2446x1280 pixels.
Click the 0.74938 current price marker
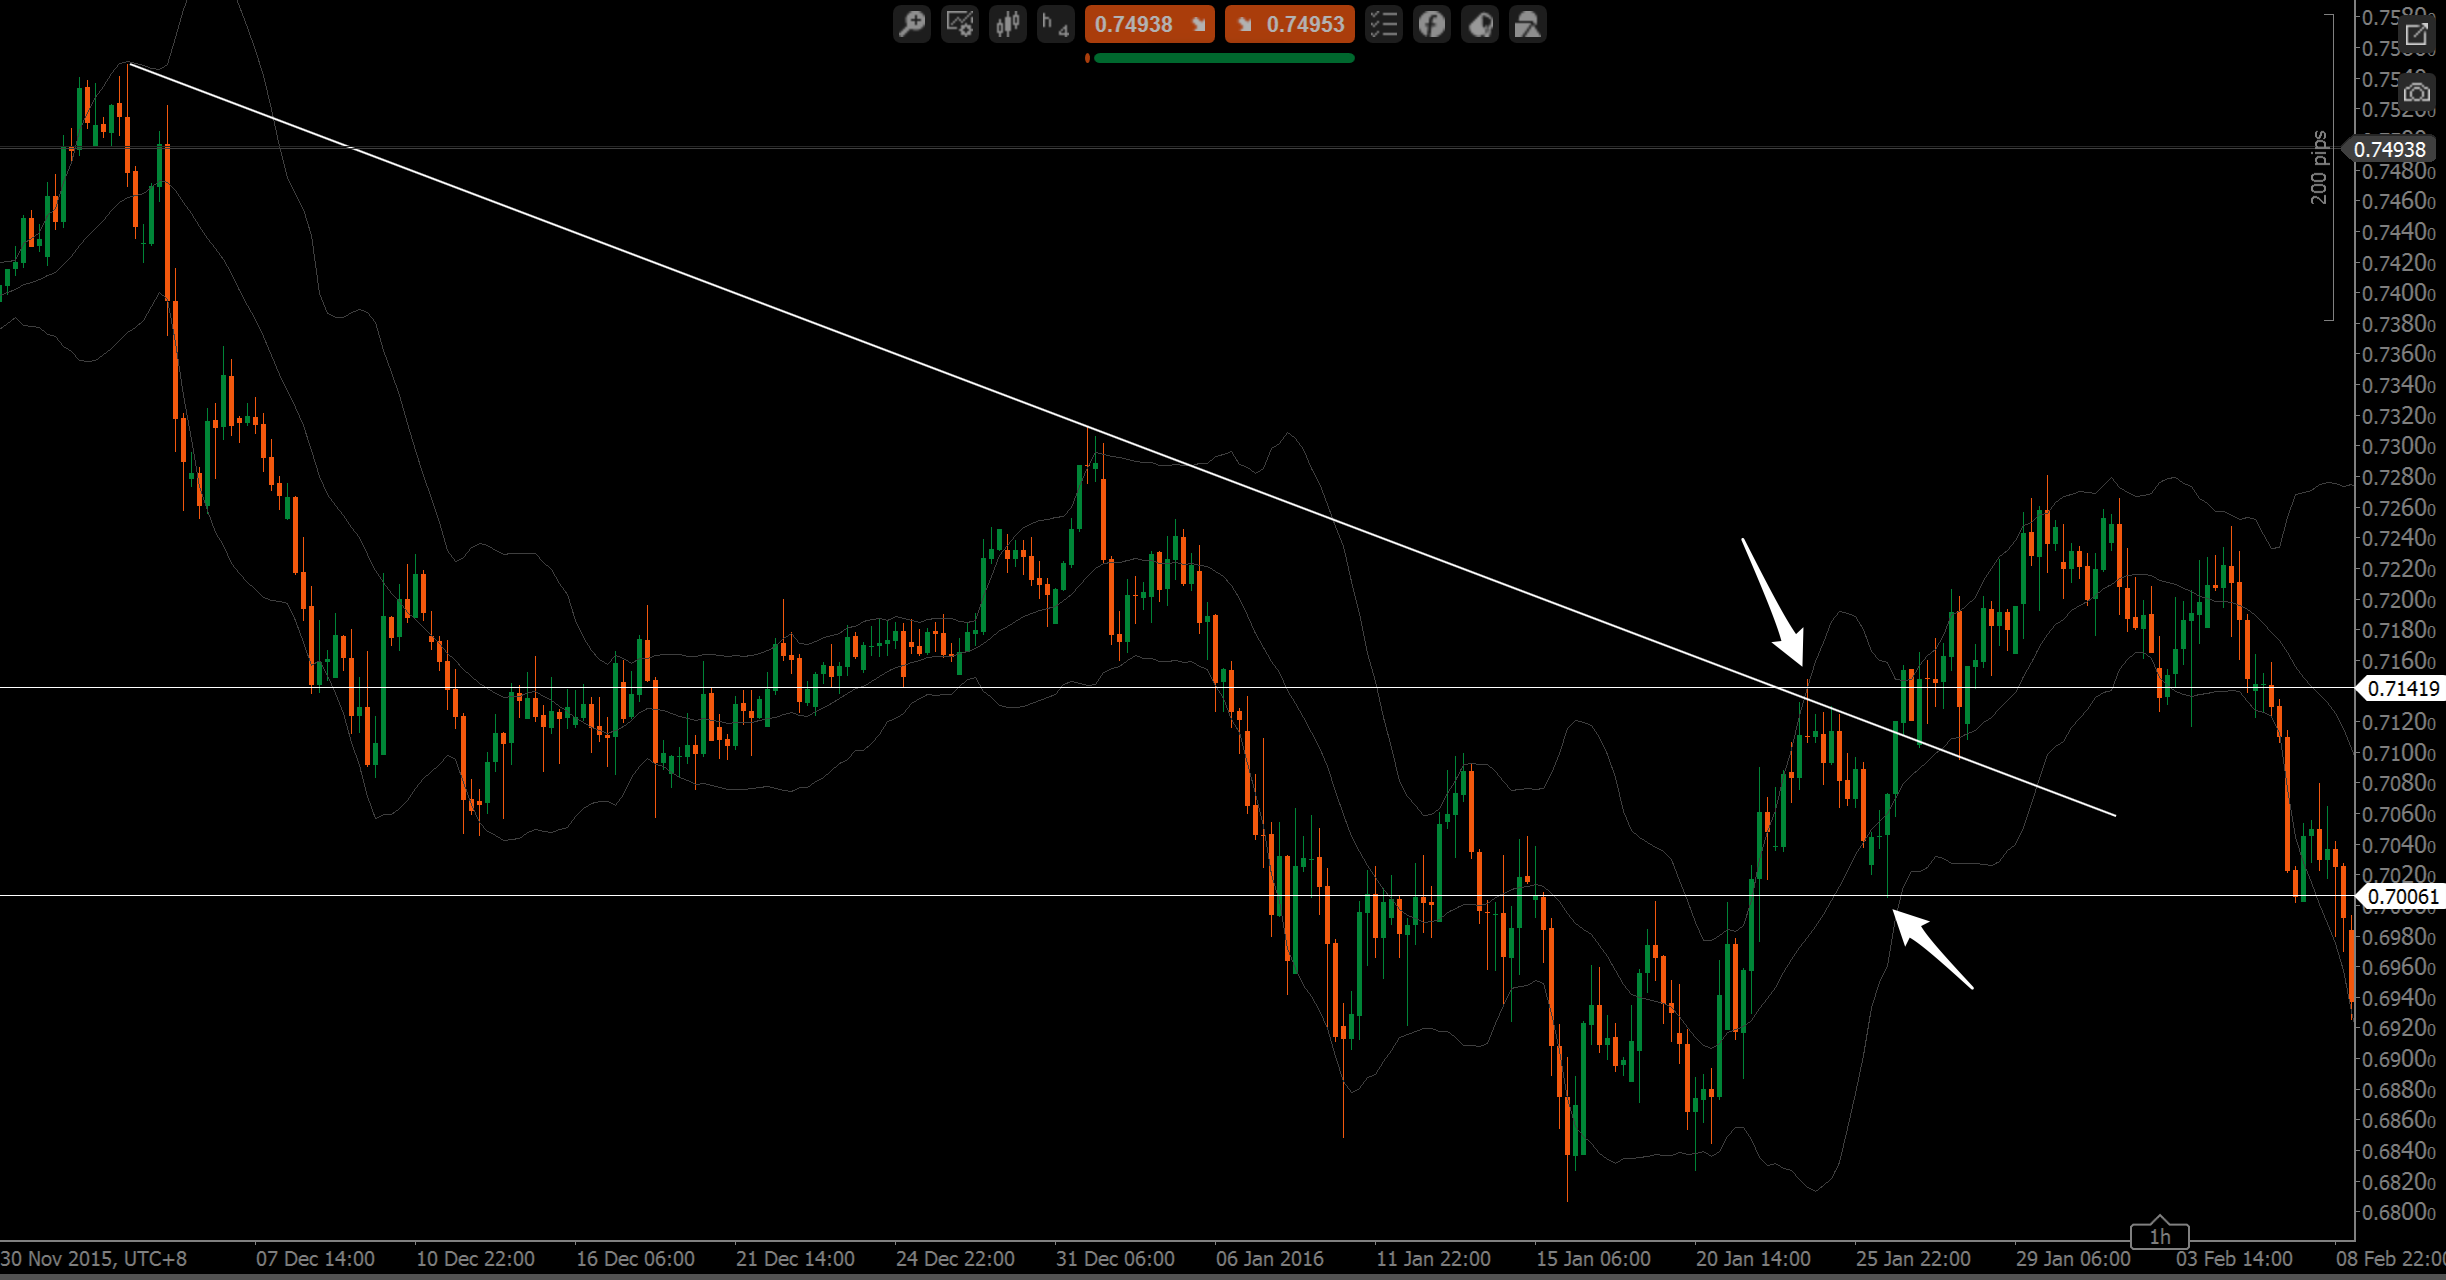(2389, 149)
